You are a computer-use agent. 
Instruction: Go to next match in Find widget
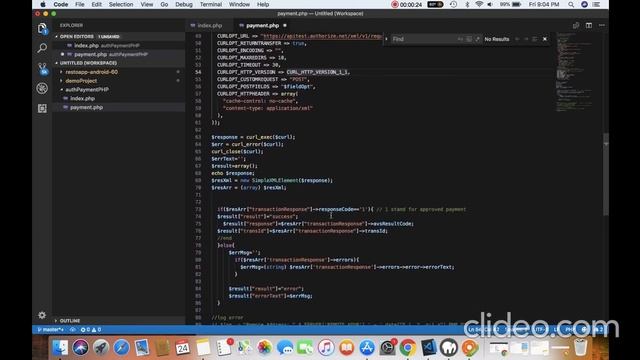(526, 39)
